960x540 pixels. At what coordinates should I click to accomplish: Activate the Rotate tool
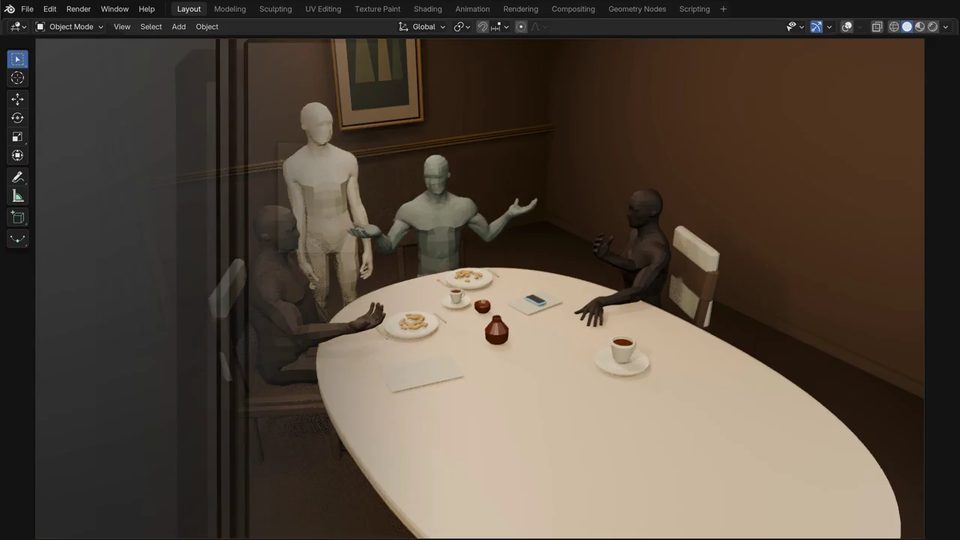(17, 118)
